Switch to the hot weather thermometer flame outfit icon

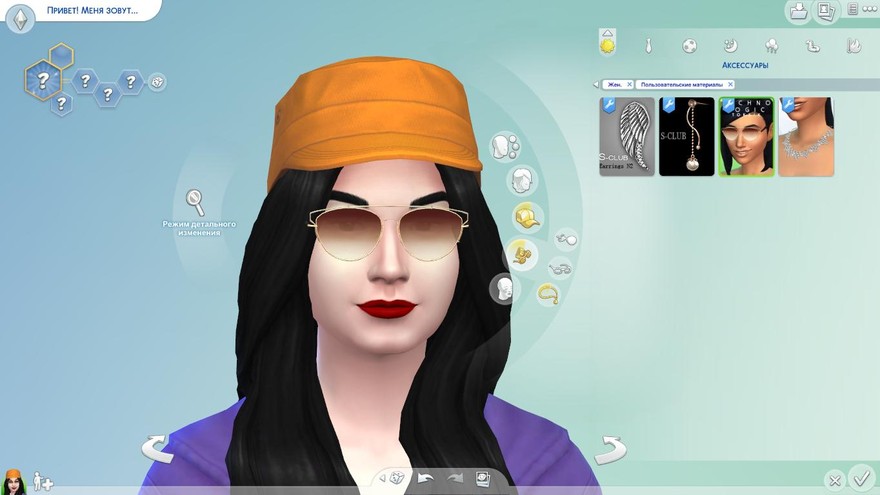(854, 45)
